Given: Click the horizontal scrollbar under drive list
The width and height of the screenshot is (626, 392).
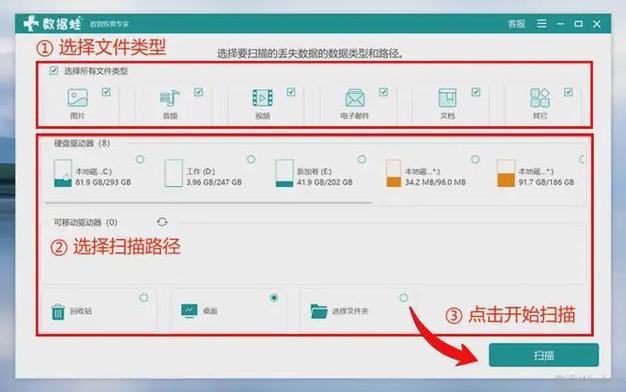Looking at the screenshot, I should tap(209, 203).
